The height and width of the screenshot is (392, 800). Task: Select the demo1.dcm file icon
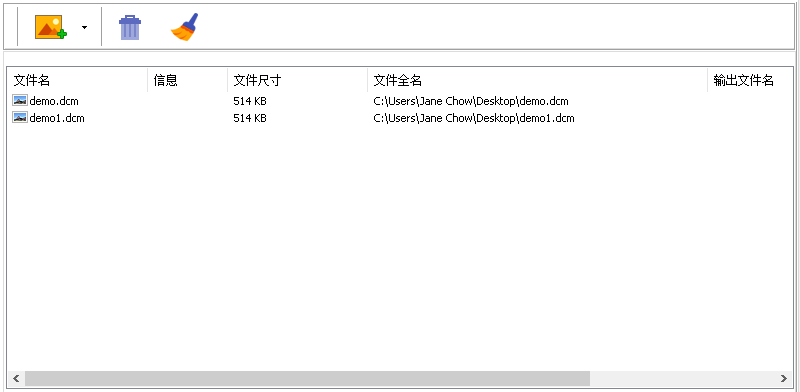pos(20,118)
